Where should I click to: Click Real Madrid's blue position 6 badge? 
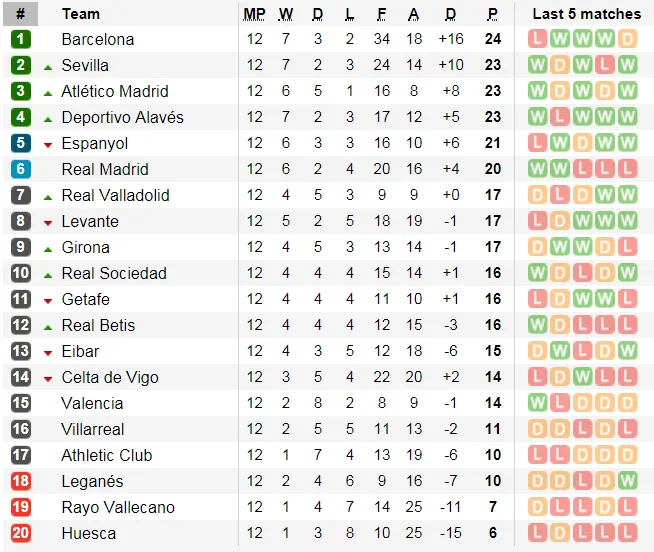point(20,169)
